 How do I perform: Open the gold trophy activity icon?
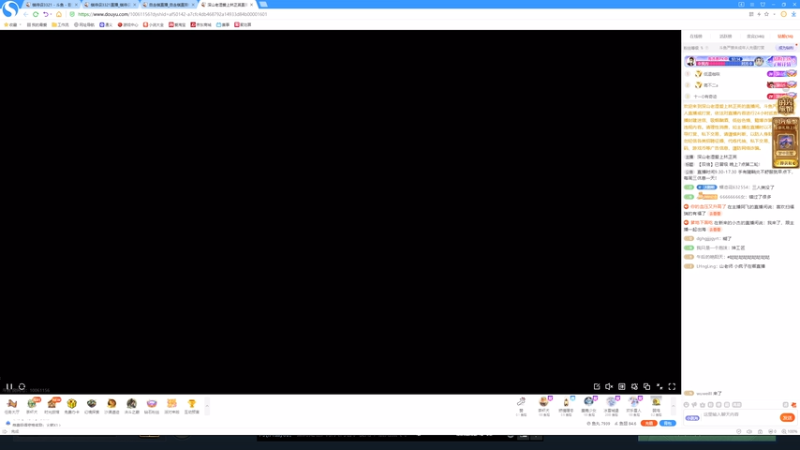coord(191,406)
